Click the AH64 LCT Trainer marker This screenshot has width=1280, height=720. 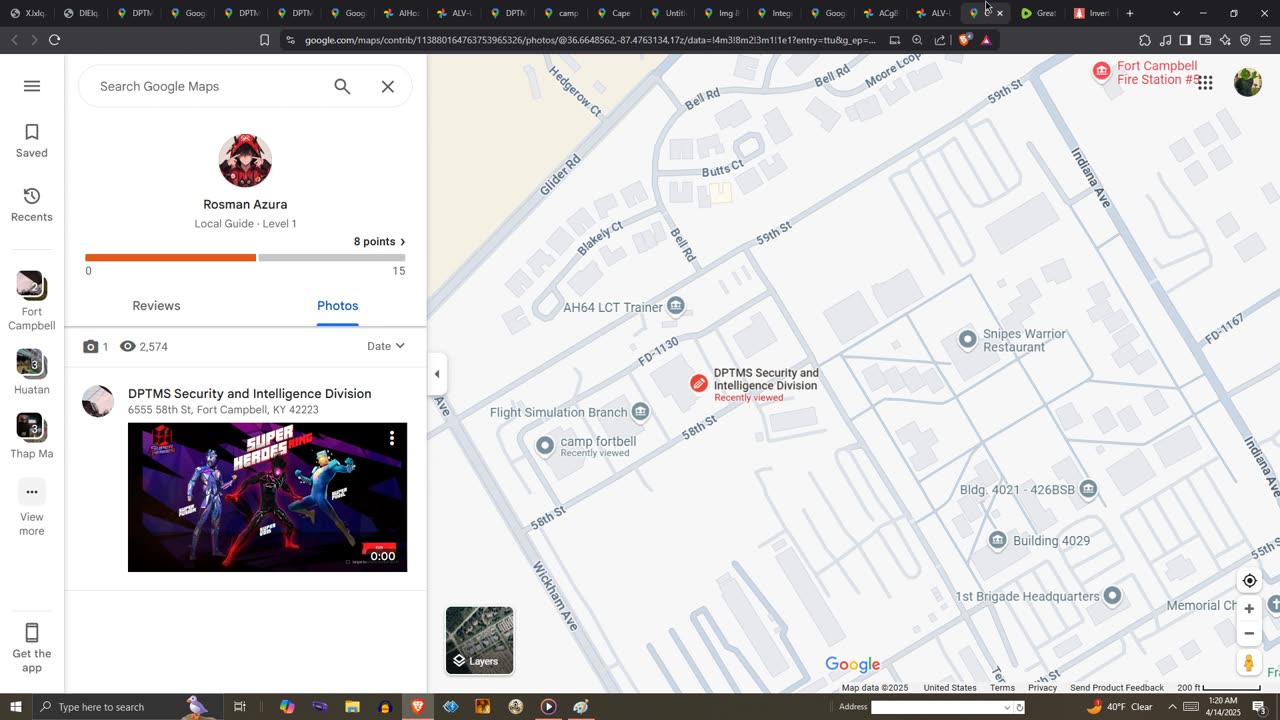[676, 306]
